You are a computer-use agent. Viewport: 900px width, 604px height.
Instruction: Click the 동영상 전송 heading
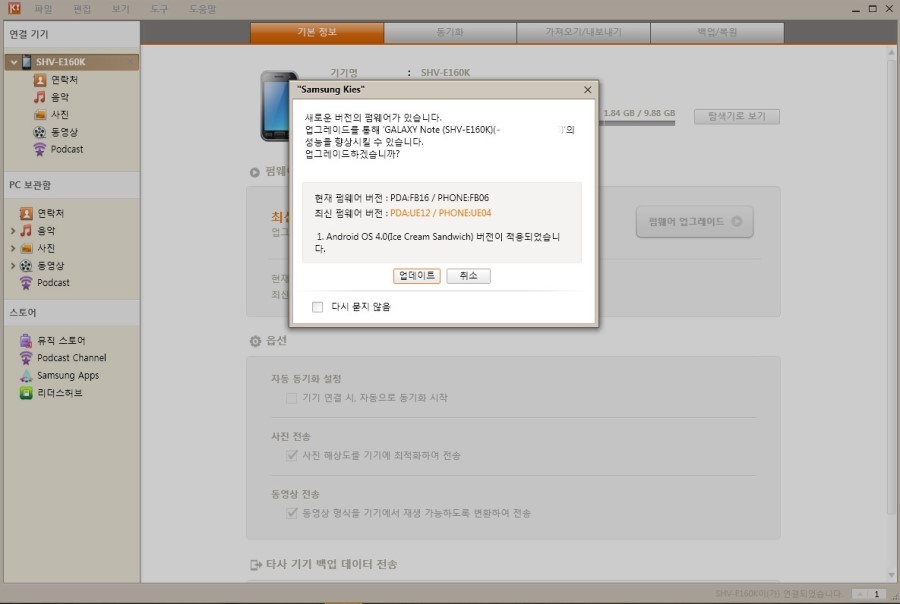click(295, 494)
